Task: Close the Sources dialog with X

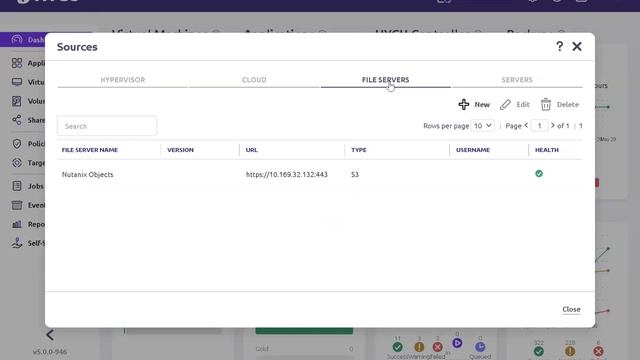Action: (x=577, y=46)
